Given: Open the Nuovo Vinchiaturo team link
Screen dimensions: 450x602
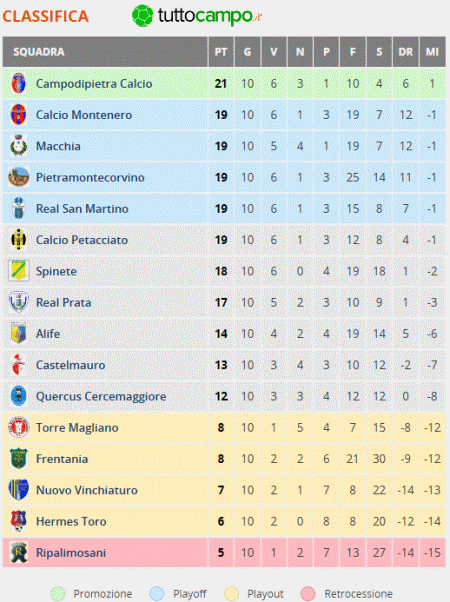Looking at the screenshot, I should pyautogui.click(x=87, y=490).
